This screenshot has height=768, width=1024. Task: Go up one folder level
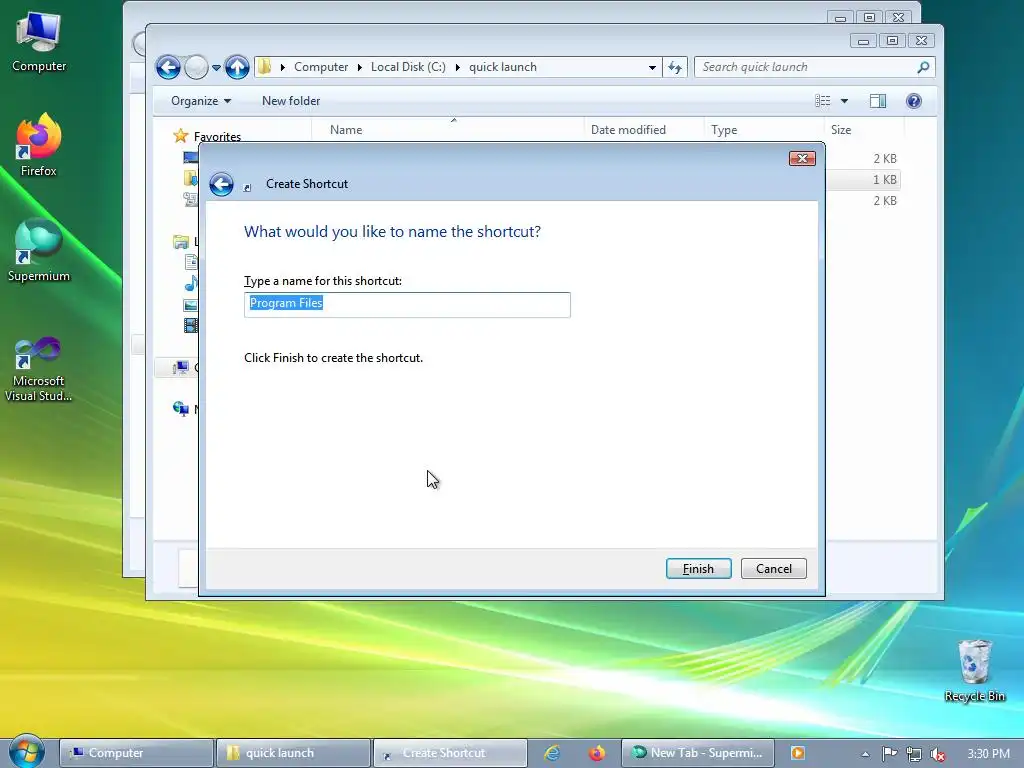[x=237, y=67]
